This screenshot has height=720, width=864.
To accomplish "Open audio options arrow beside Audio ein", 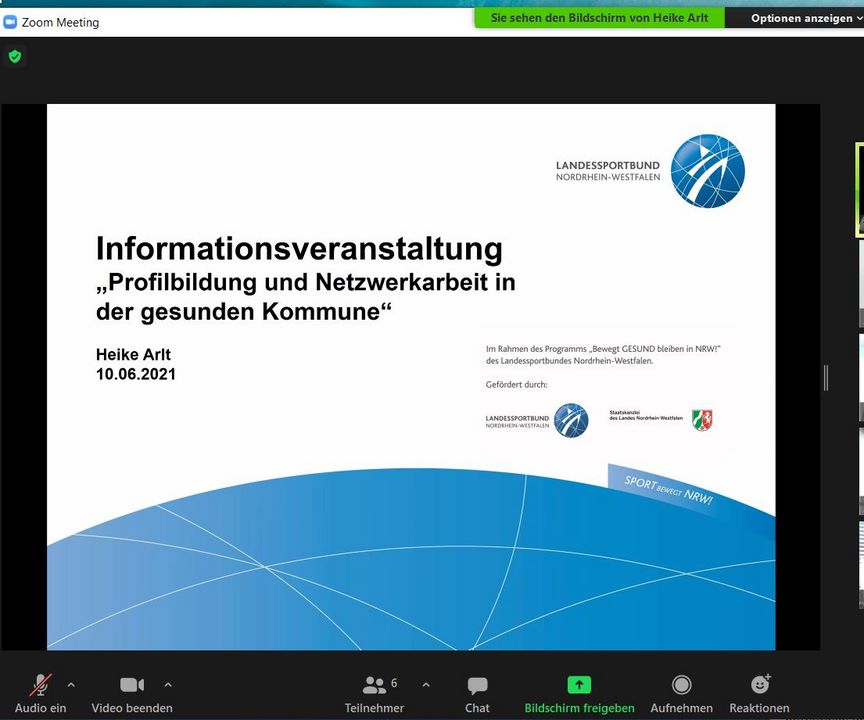I will 71,685.
